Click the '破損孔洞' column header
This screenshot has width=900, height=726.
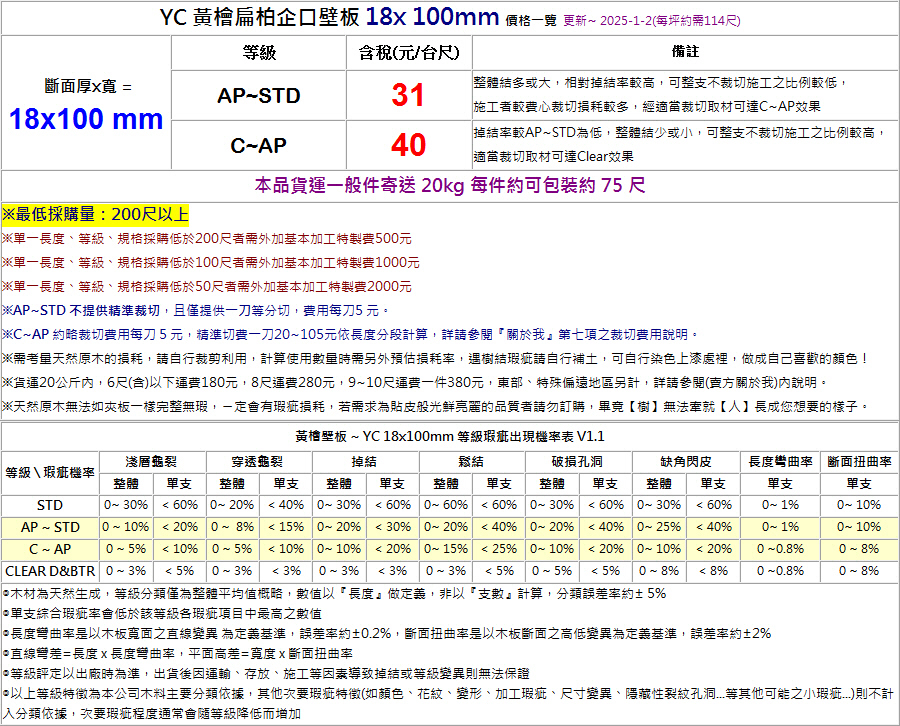point(578,462)
